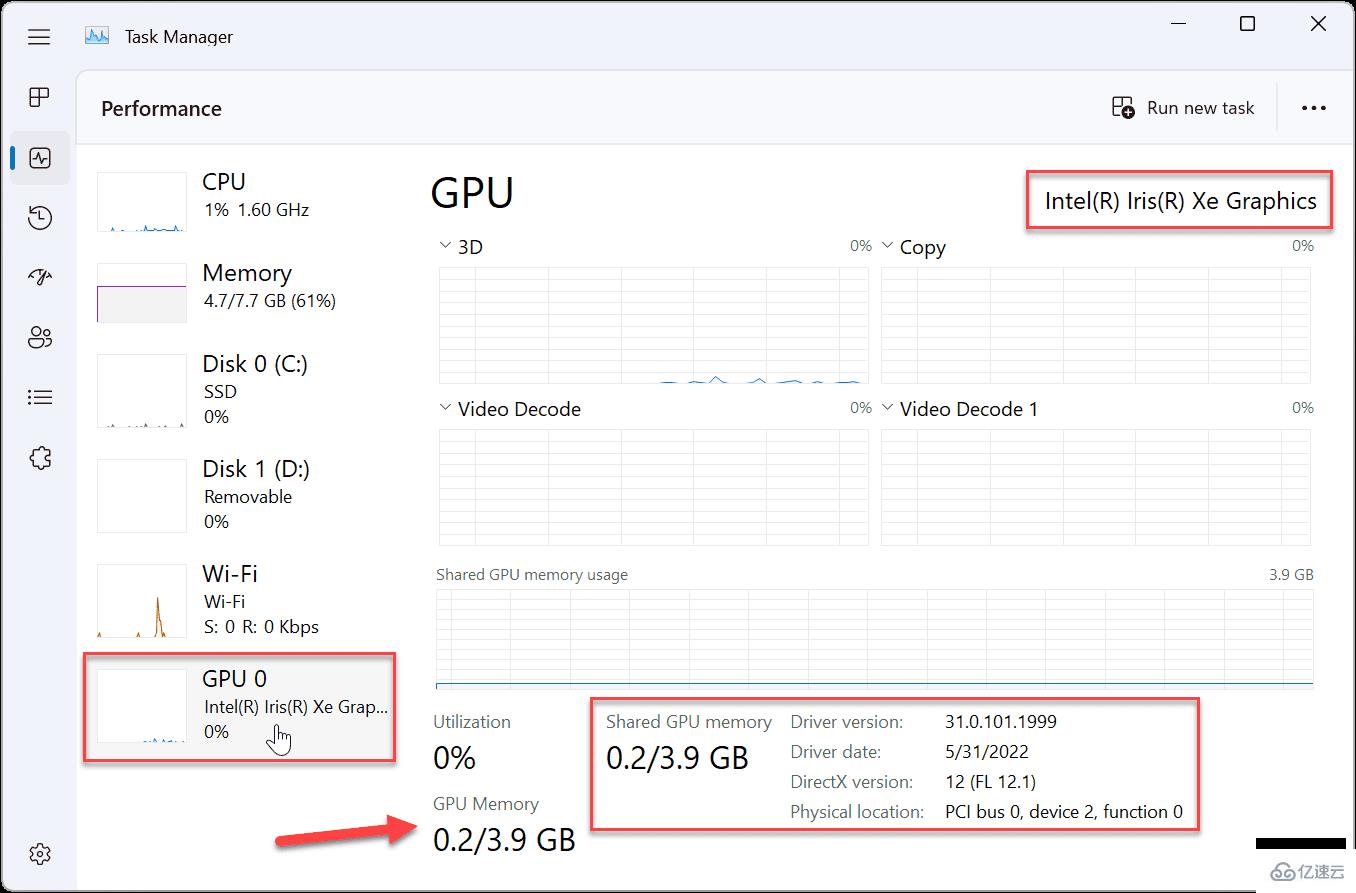The image size is (1356, 893).
Task: Open the Details list icon
Action: pyautogui.click(x=40, y=398)
